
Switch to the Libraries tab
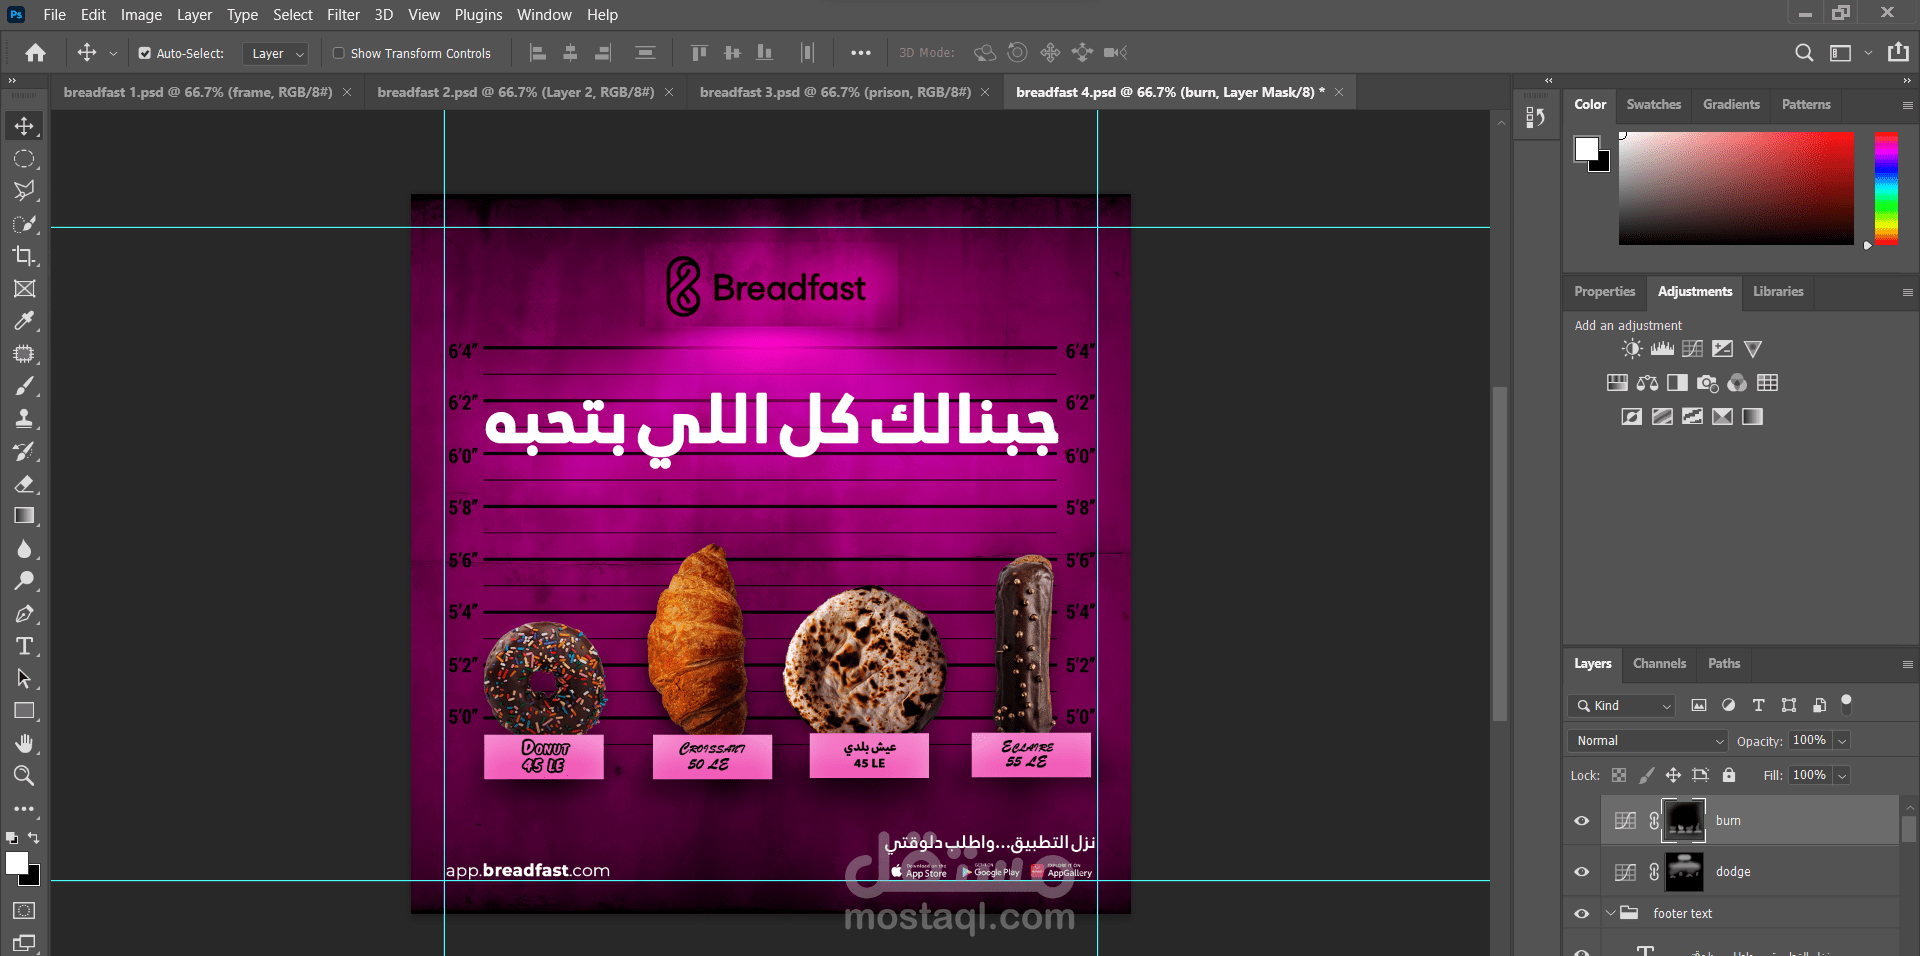coord(1778,291)
